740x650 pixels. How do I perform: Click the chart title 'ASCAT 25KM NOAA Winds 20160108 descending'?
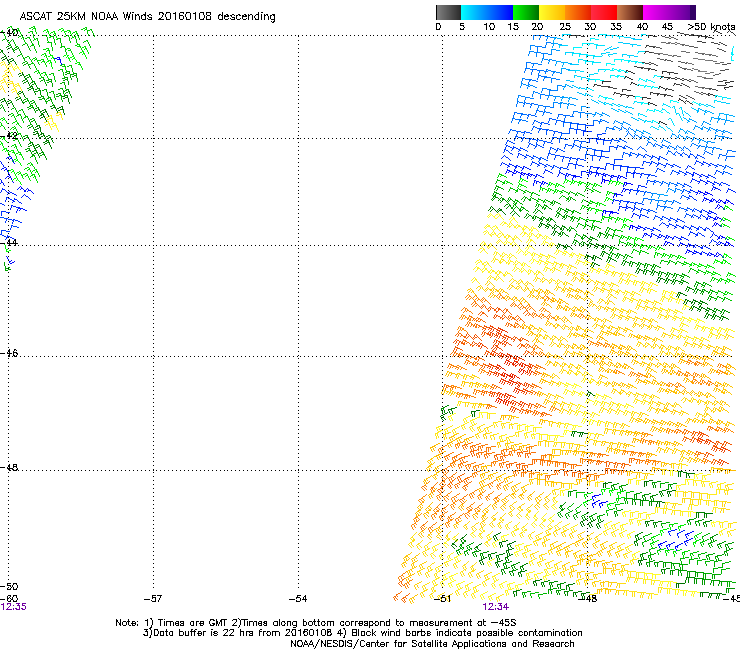coord(147,16)
